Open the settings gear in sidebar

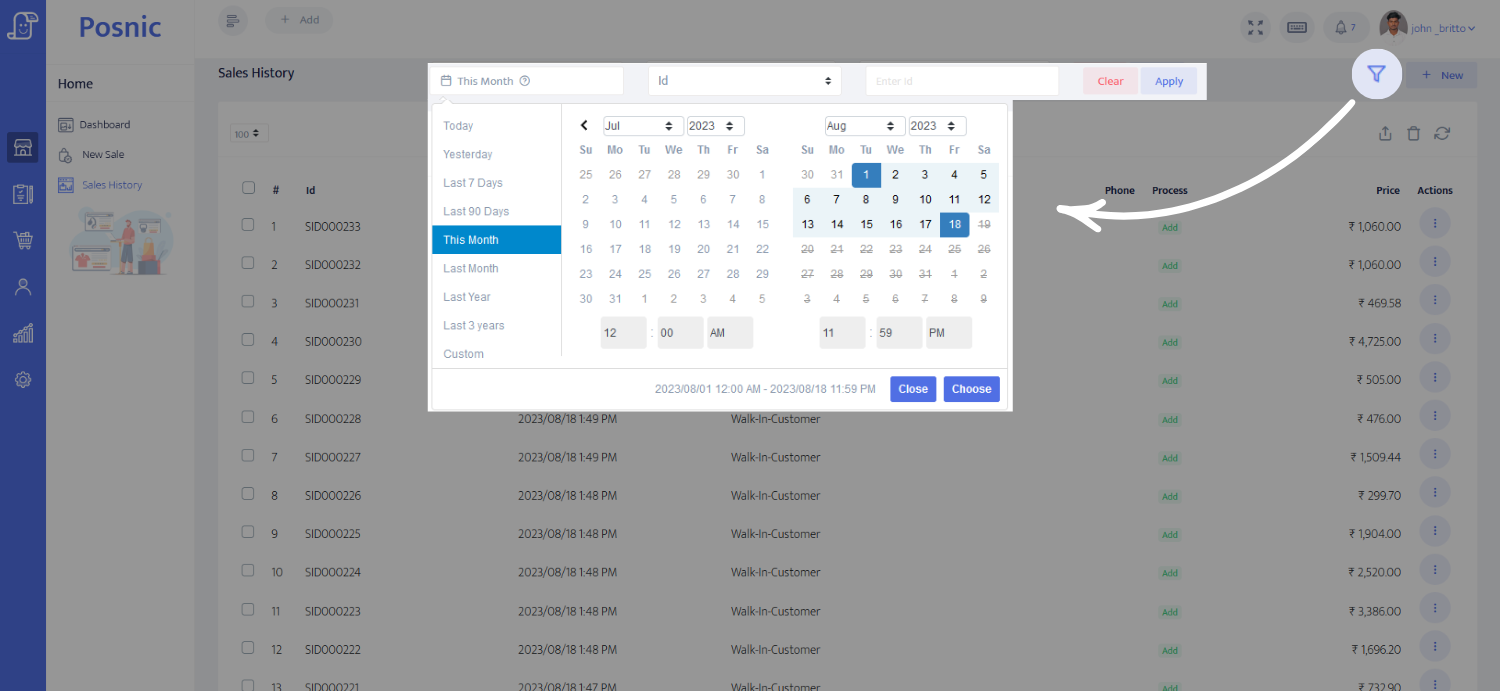[x=23, y=380]
